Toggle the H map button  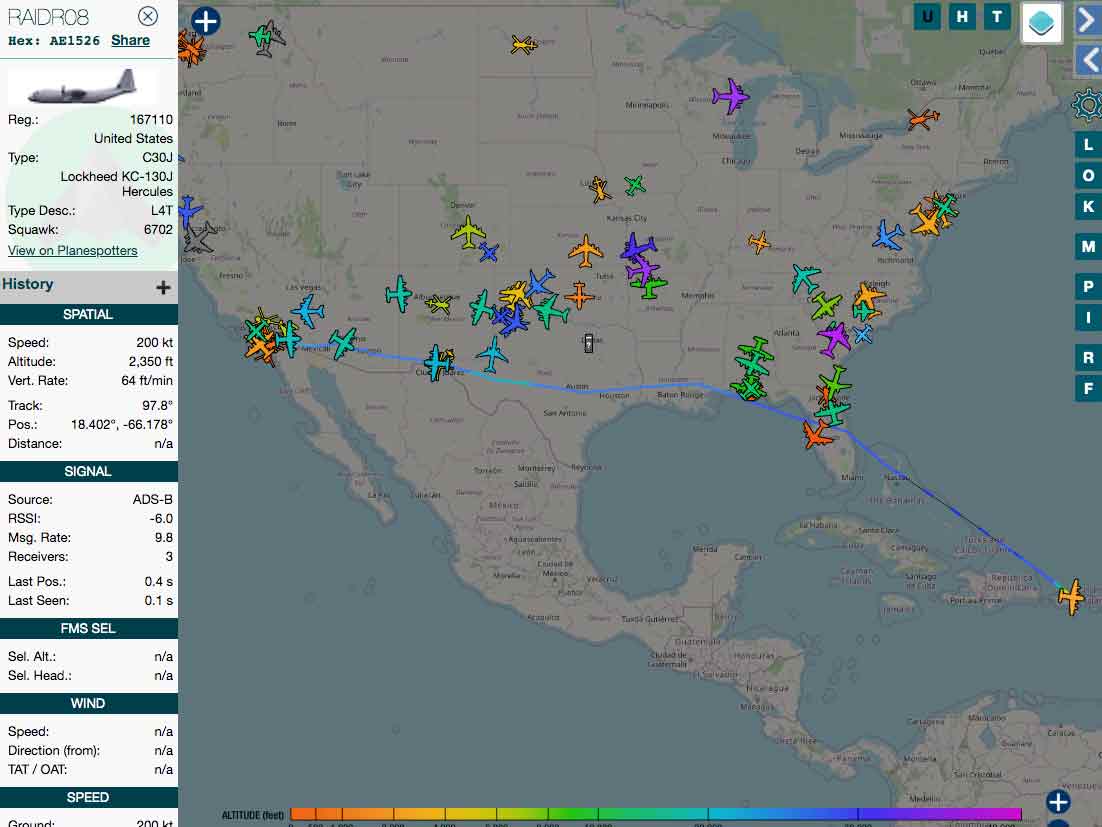(962, 16)
